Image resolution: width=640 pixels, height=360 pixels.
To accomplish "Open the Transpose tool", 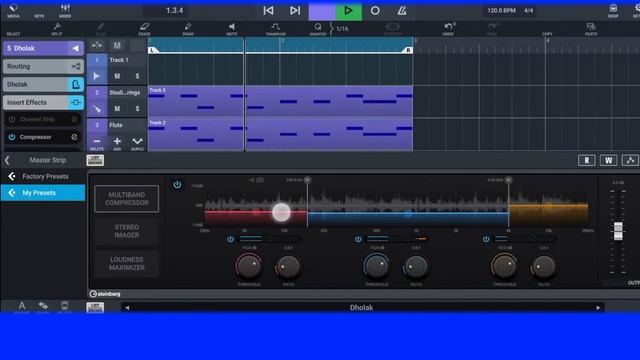I will coord(276,29).
